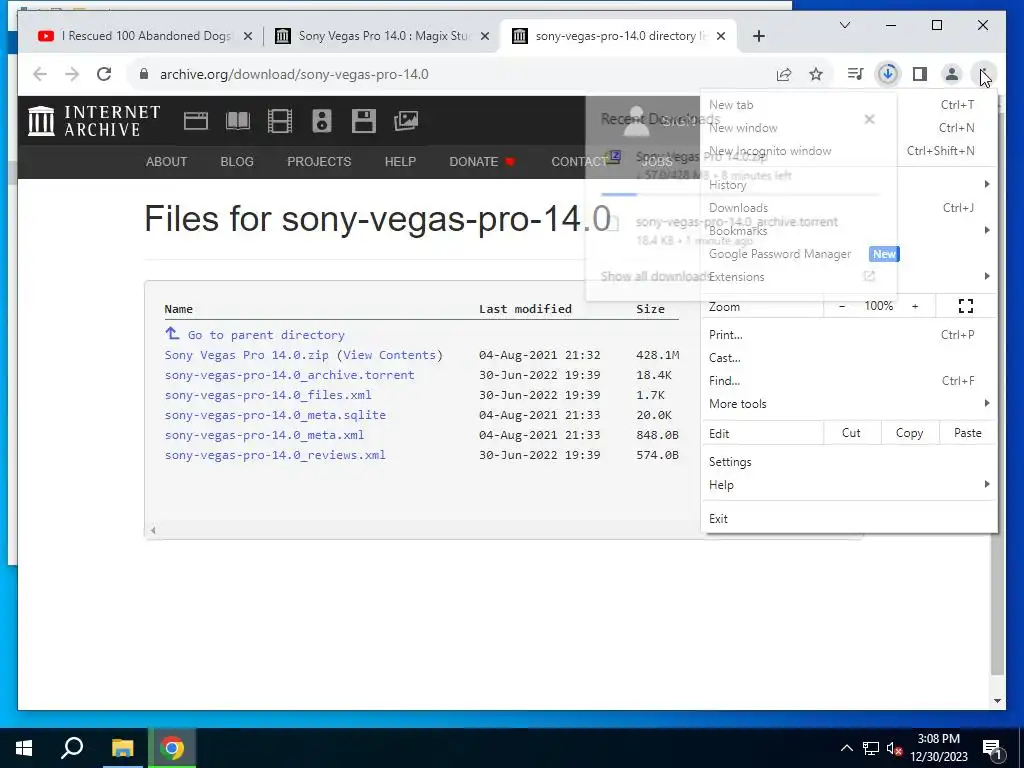Open the Chrome profile avatar icon
Image resolution: width=1024 pixels, height=768 pixels.
tap(952, 74)
